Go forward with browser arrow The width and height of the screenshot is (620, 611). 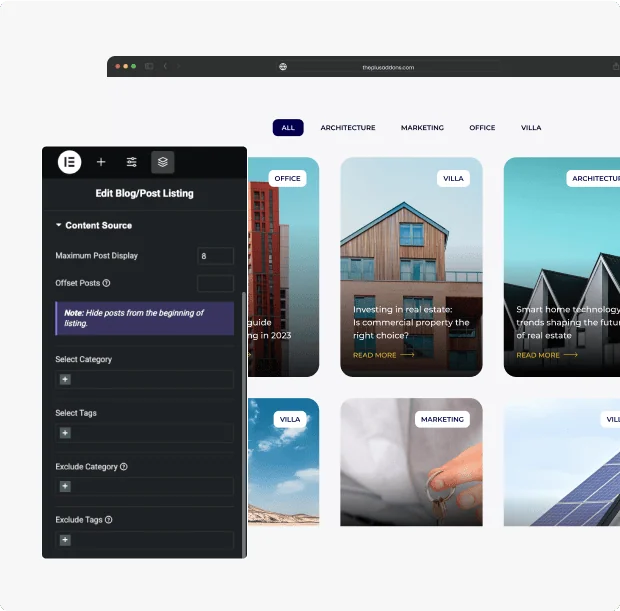[x=178, y=66]
